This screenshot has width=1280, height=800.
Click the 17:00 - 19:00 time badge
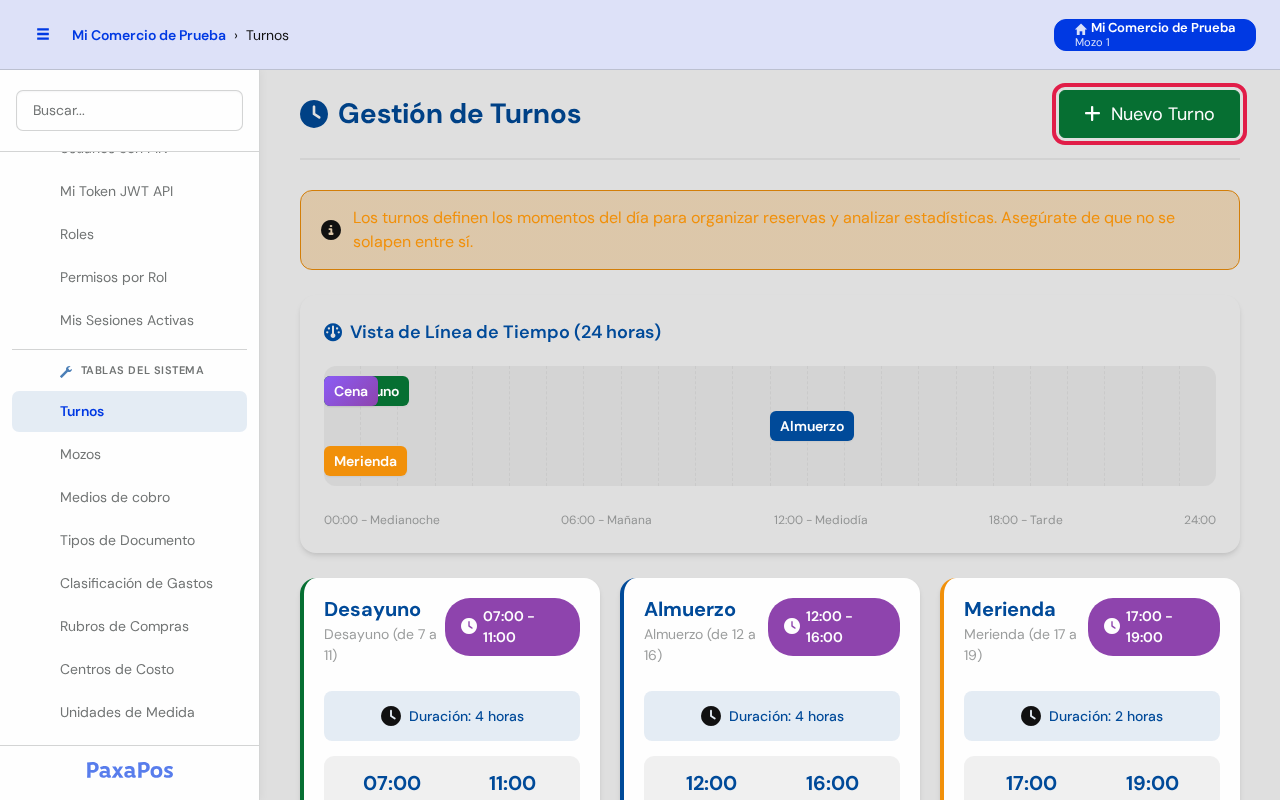tap(1154, 627)
